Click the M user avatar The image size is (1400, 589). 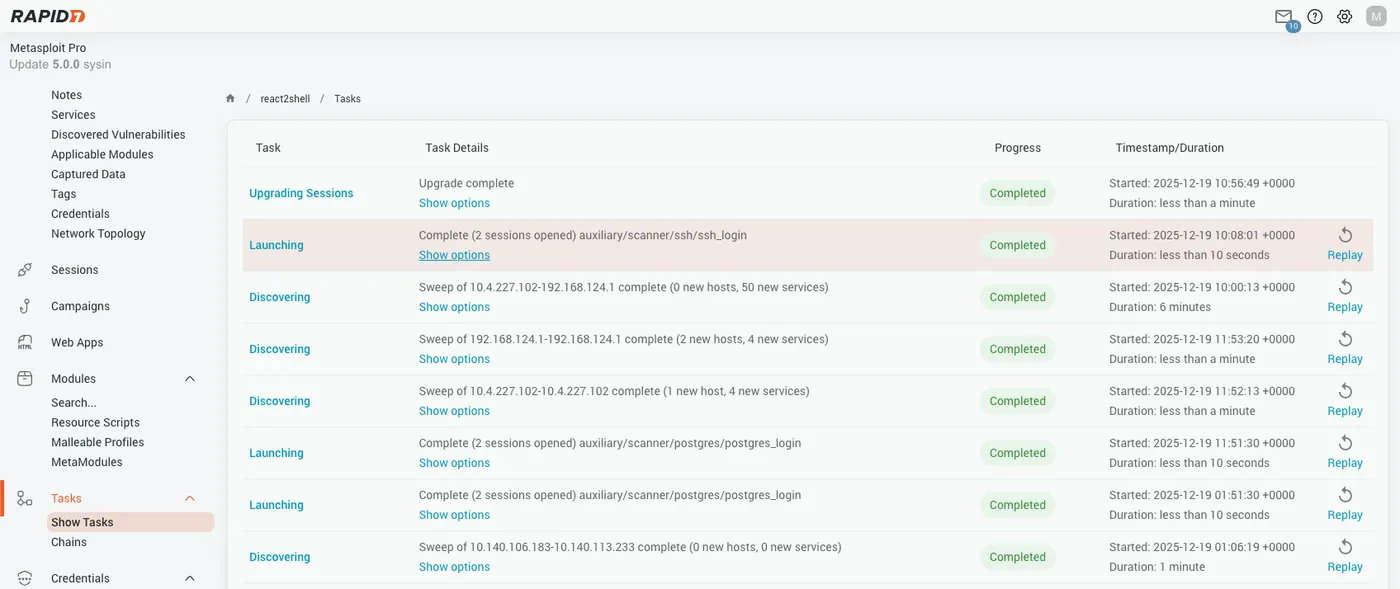tap(1375, 16)
